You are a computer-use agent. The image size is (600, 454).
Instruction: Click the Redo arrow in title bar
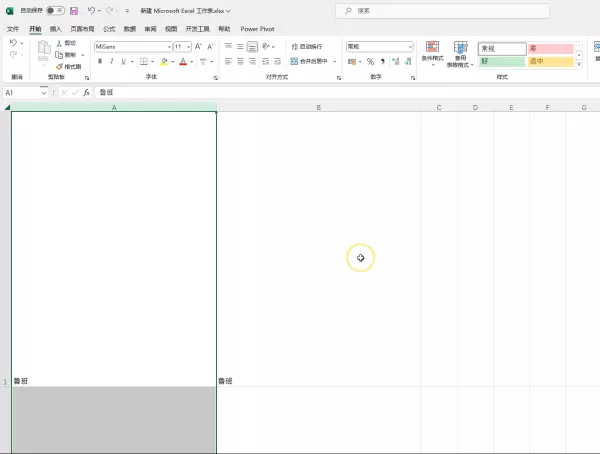click(109, 11)
